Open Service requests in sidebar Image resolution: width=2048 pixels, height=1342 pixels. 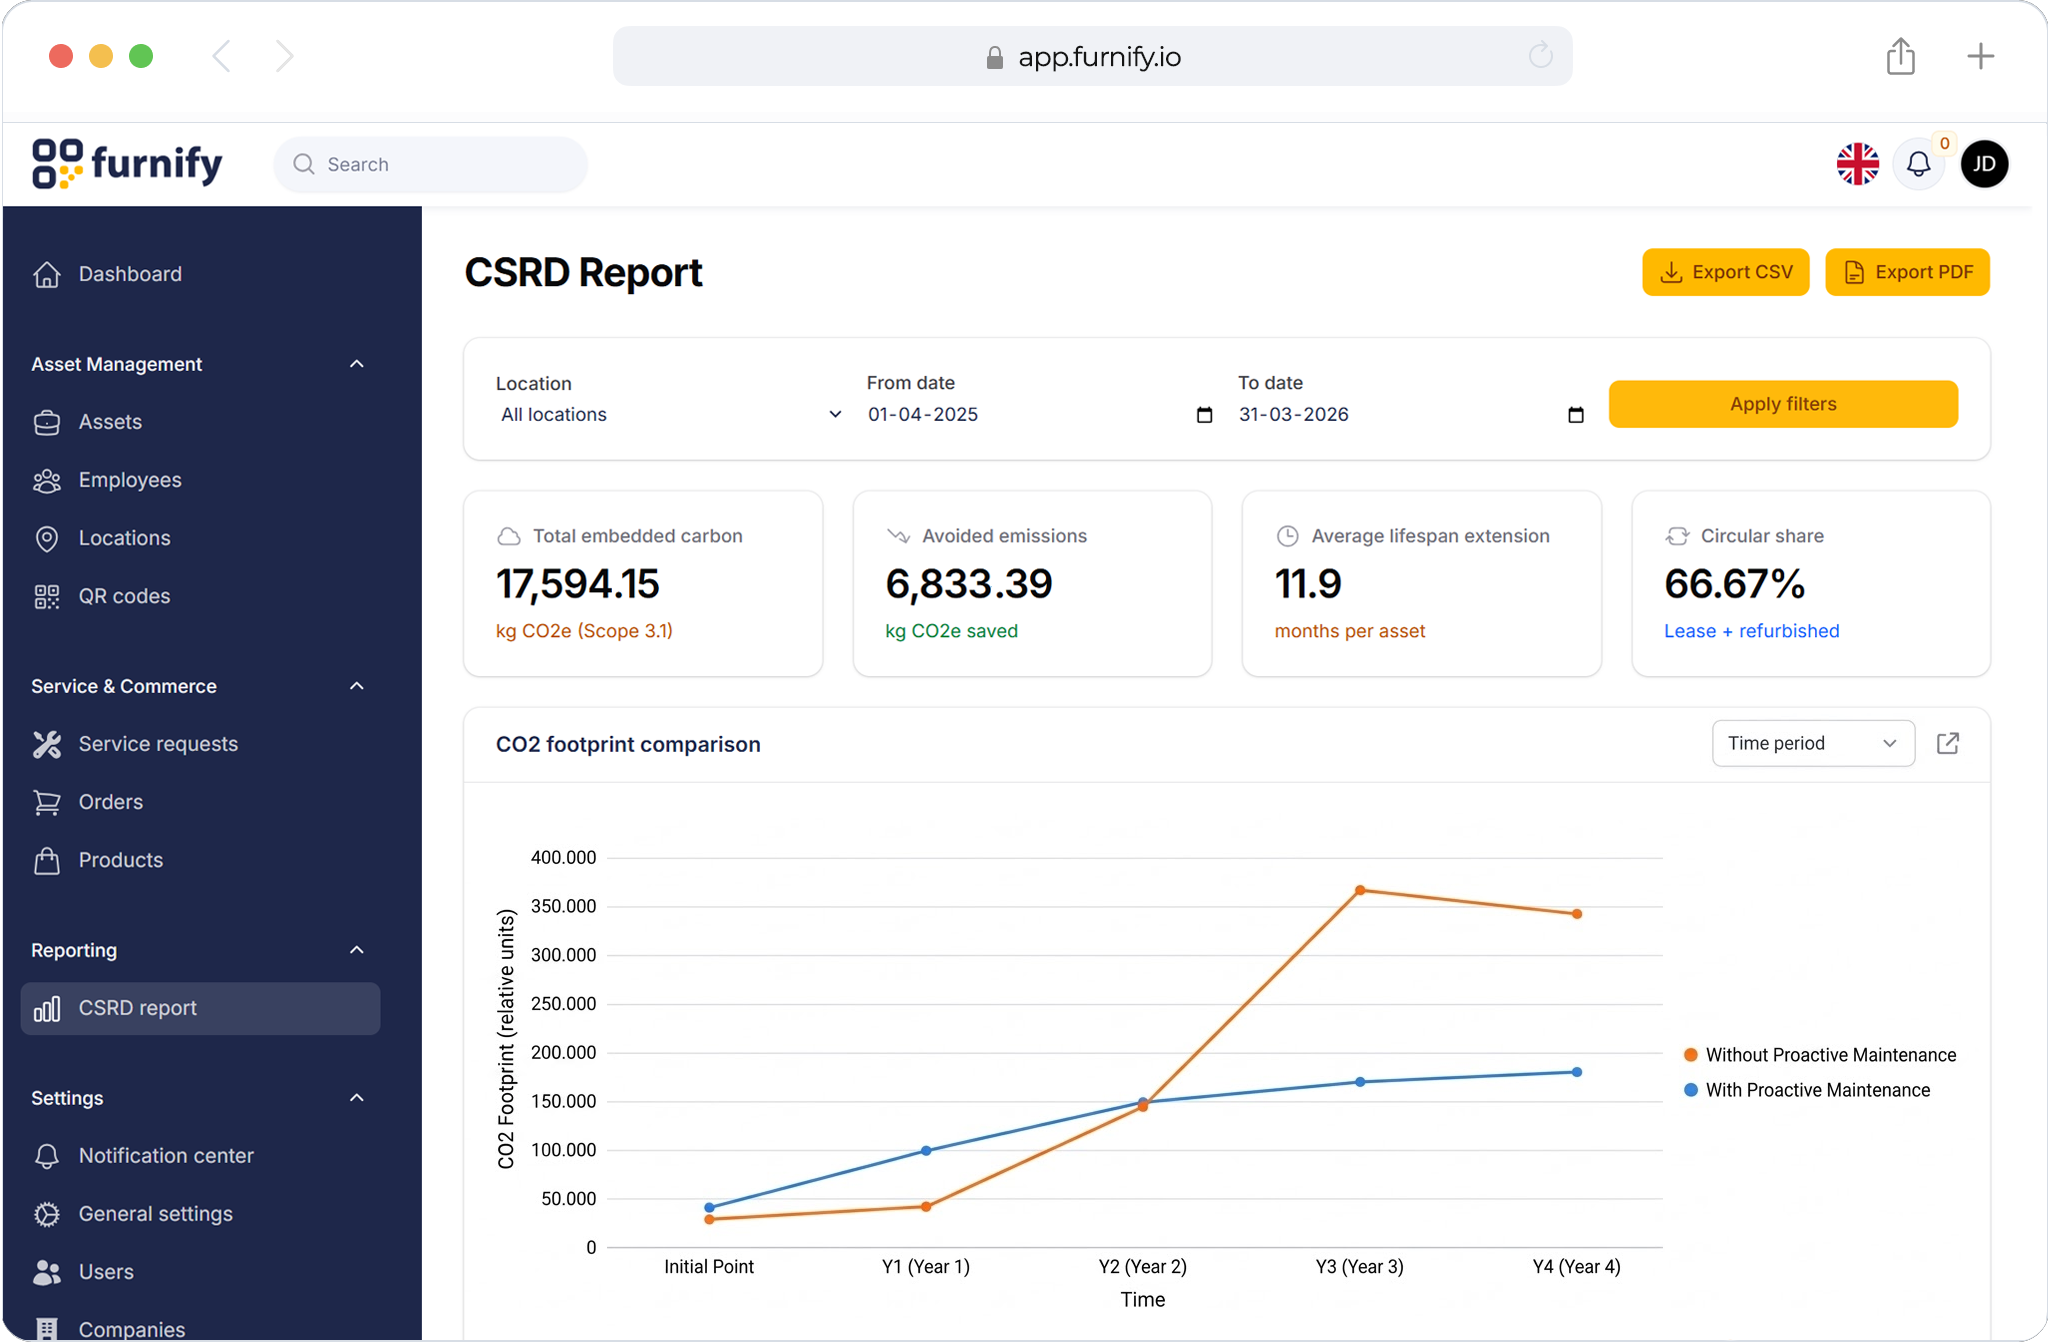tap(158, 744)
